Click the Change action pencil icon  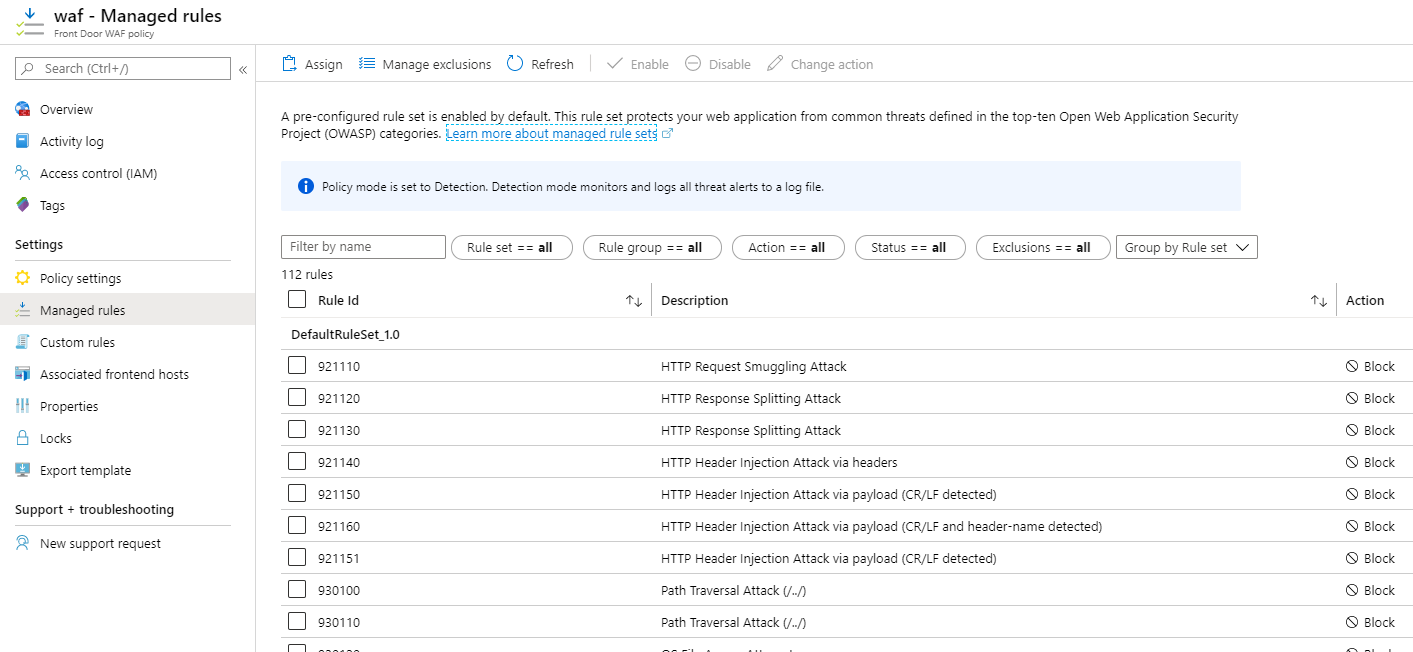click(775, 64)
